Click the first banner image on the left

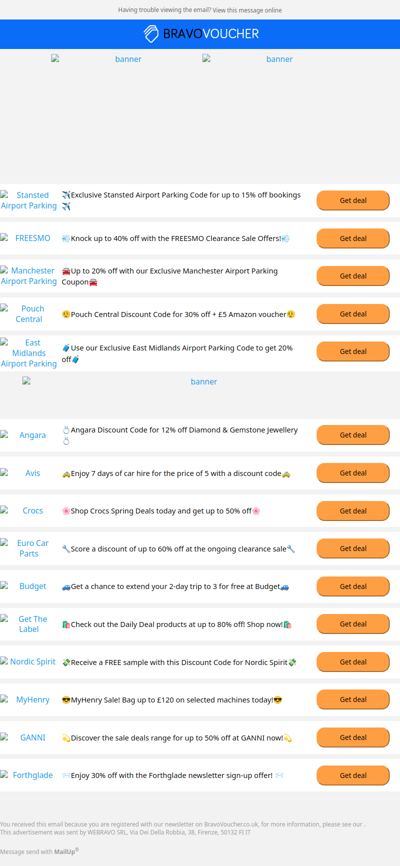(x=124, y=59)
